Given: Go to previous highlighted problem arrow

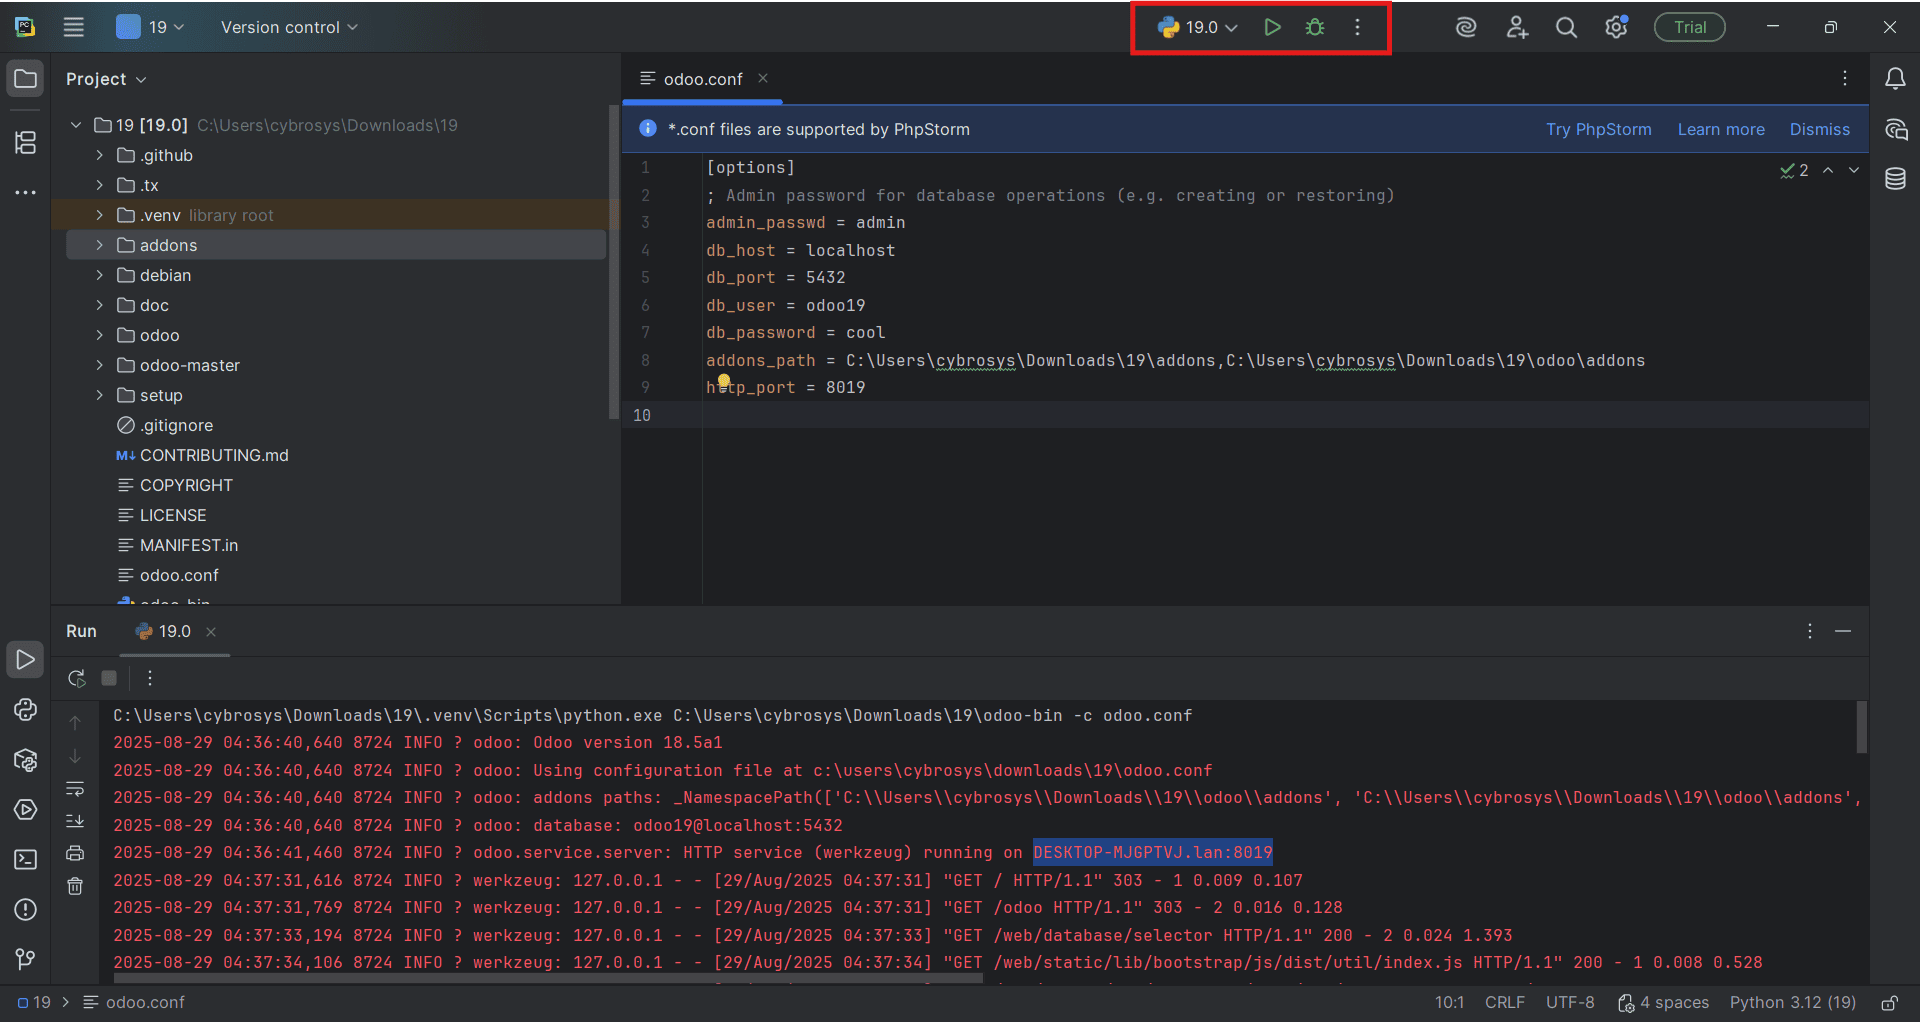Looking at the screenshot, I should point(1828,170).
